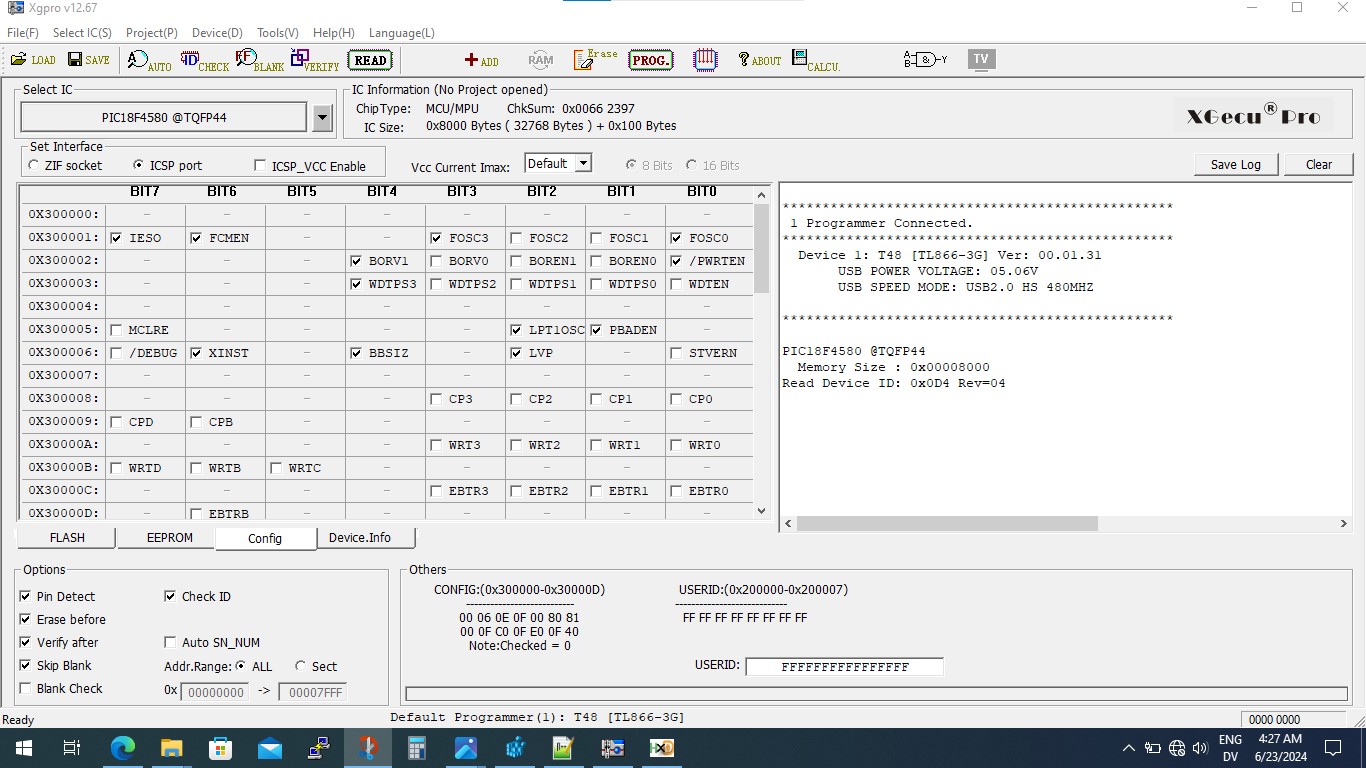Open the Tools(V) menu
Image resolution: width=1366 pixels, height=768 pixels.
277,33
